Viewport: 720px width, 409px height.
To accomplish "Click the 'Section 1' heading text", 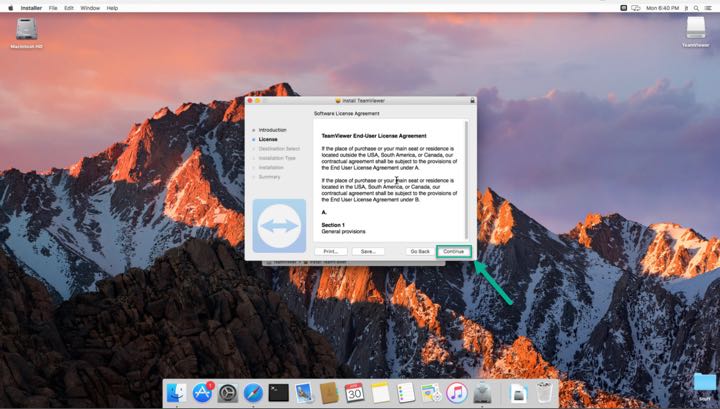I will [333, 225].
